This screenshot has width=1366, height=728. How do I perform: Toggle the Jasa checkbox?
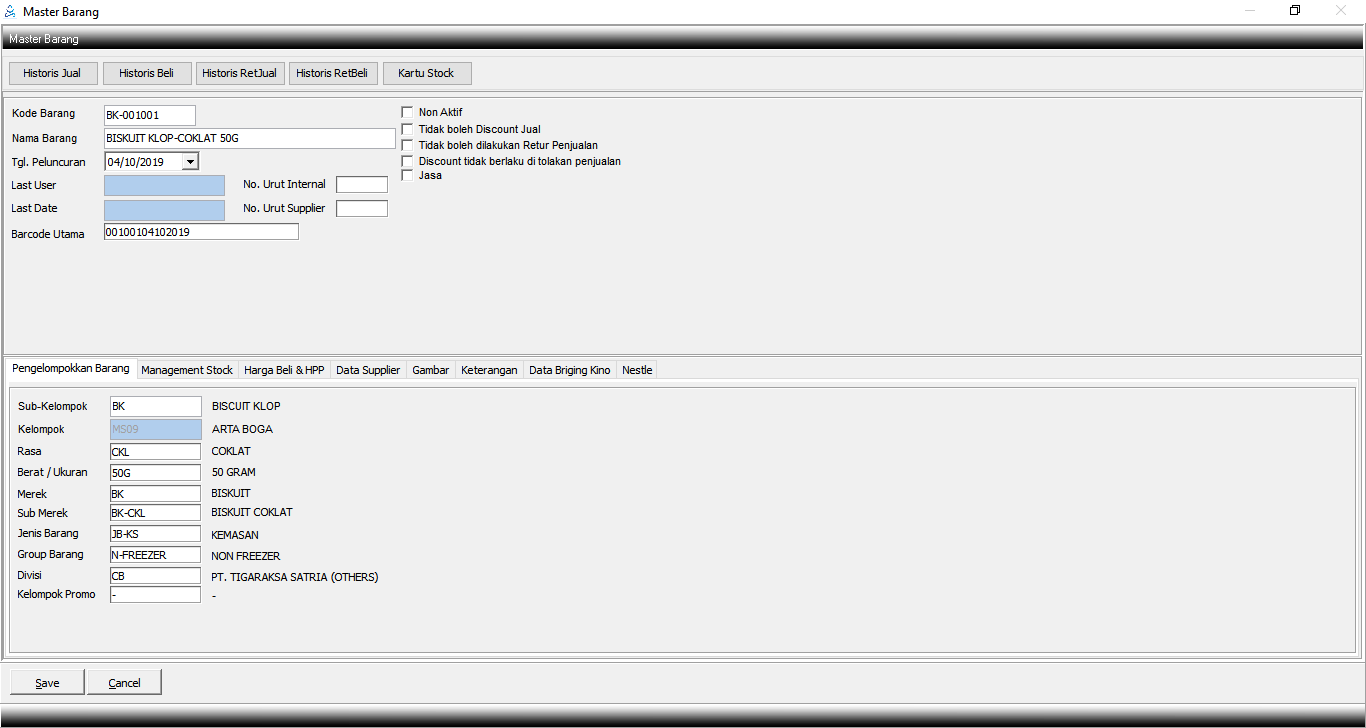tap(407, 176)
